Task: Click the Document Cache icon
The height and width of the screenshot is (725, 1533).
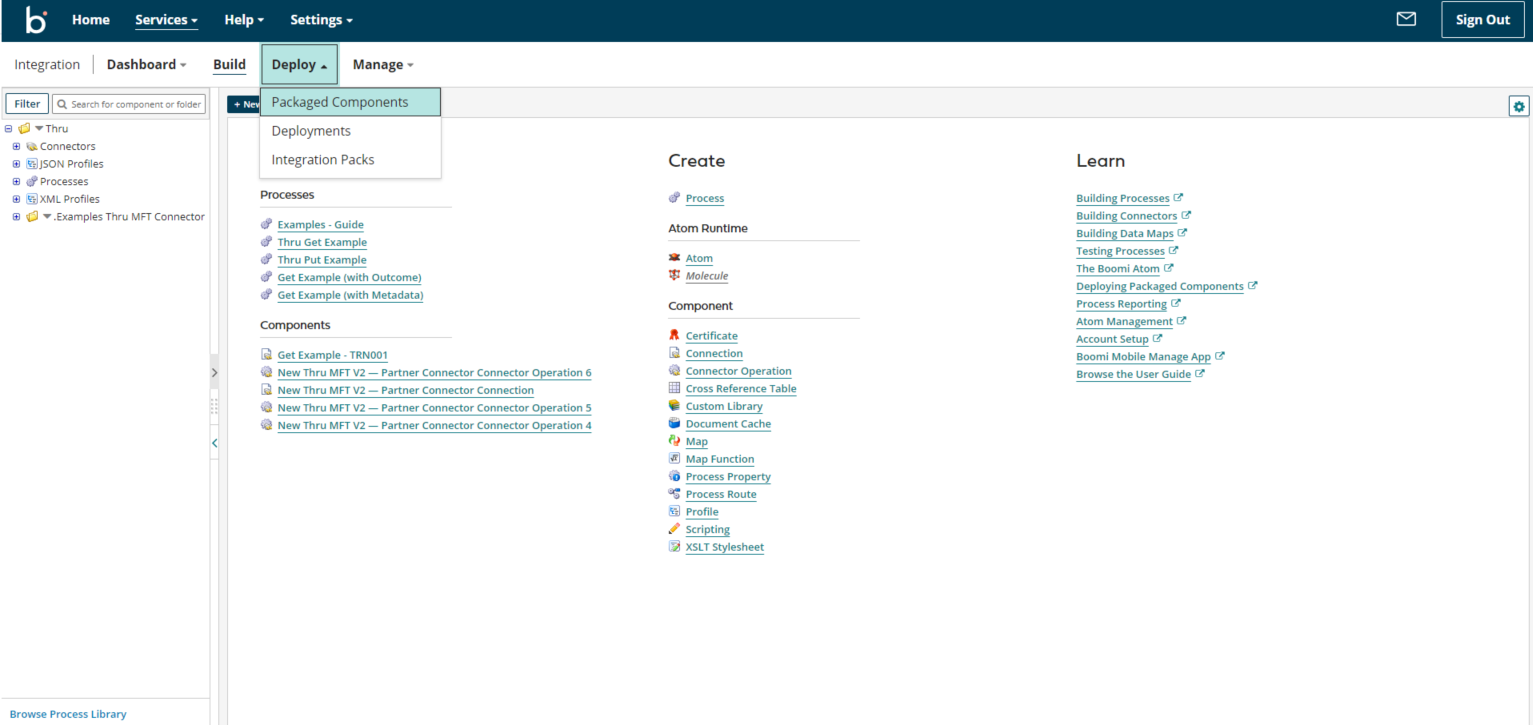Action: click(675, 424)
